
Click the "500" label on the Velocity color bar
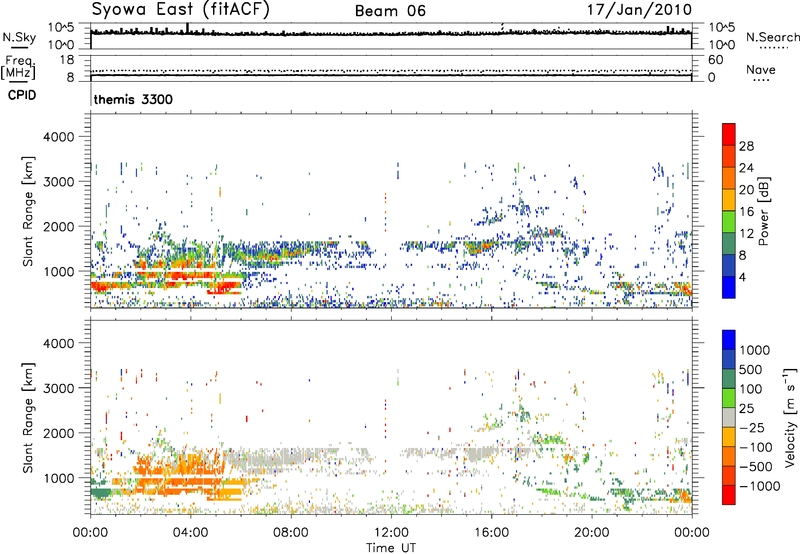(x=751, y=369)
